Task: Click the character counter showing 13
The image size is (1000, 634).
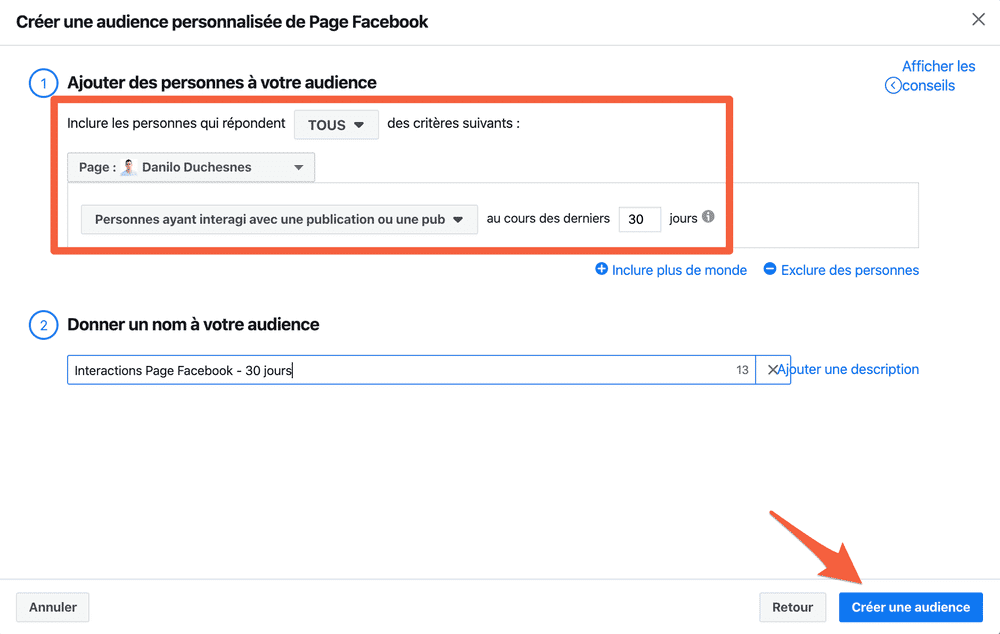Action: pyautogui.click(x=742, y=370)
